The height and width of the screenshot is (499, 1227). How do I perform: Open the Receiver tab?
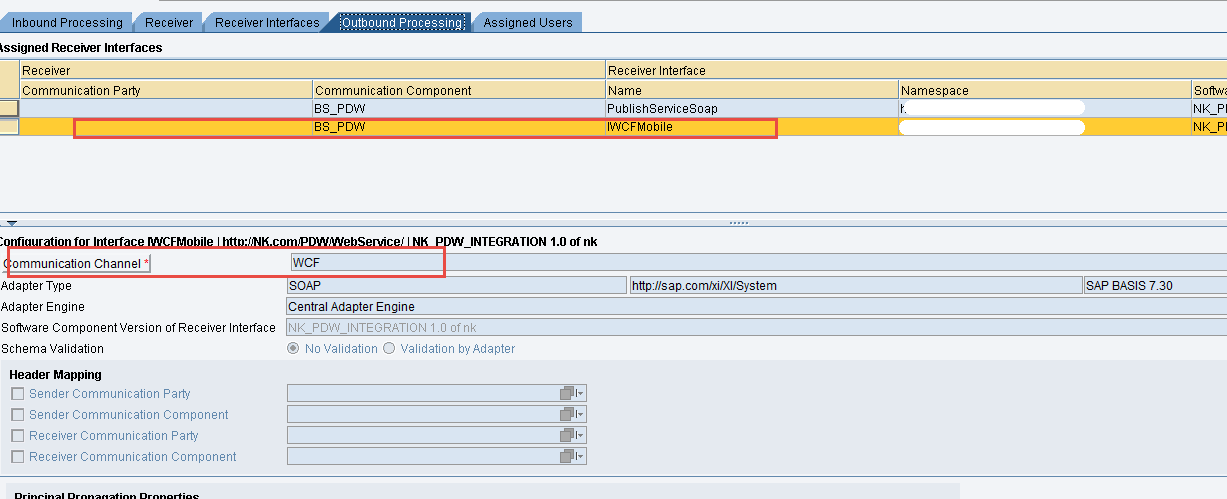pyautogui.click(x=169, y=22)
